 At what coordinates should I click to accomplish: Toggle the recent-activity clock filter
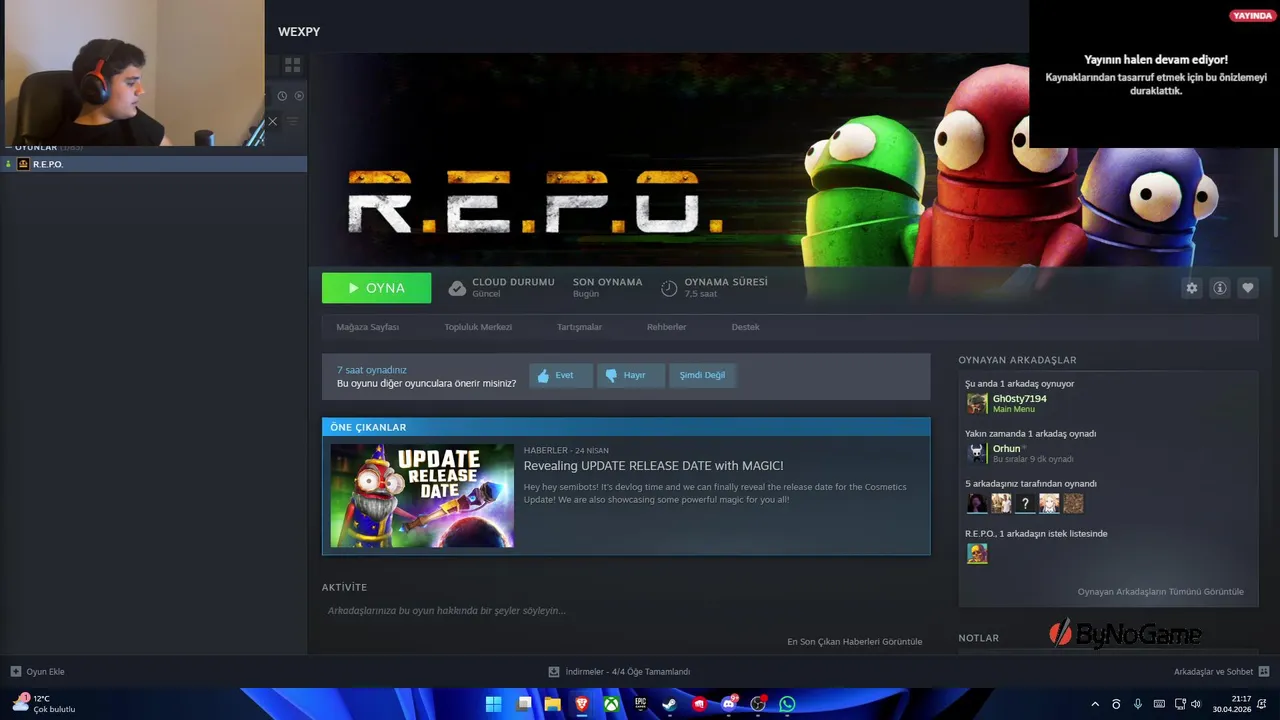[x=282, y=96]
